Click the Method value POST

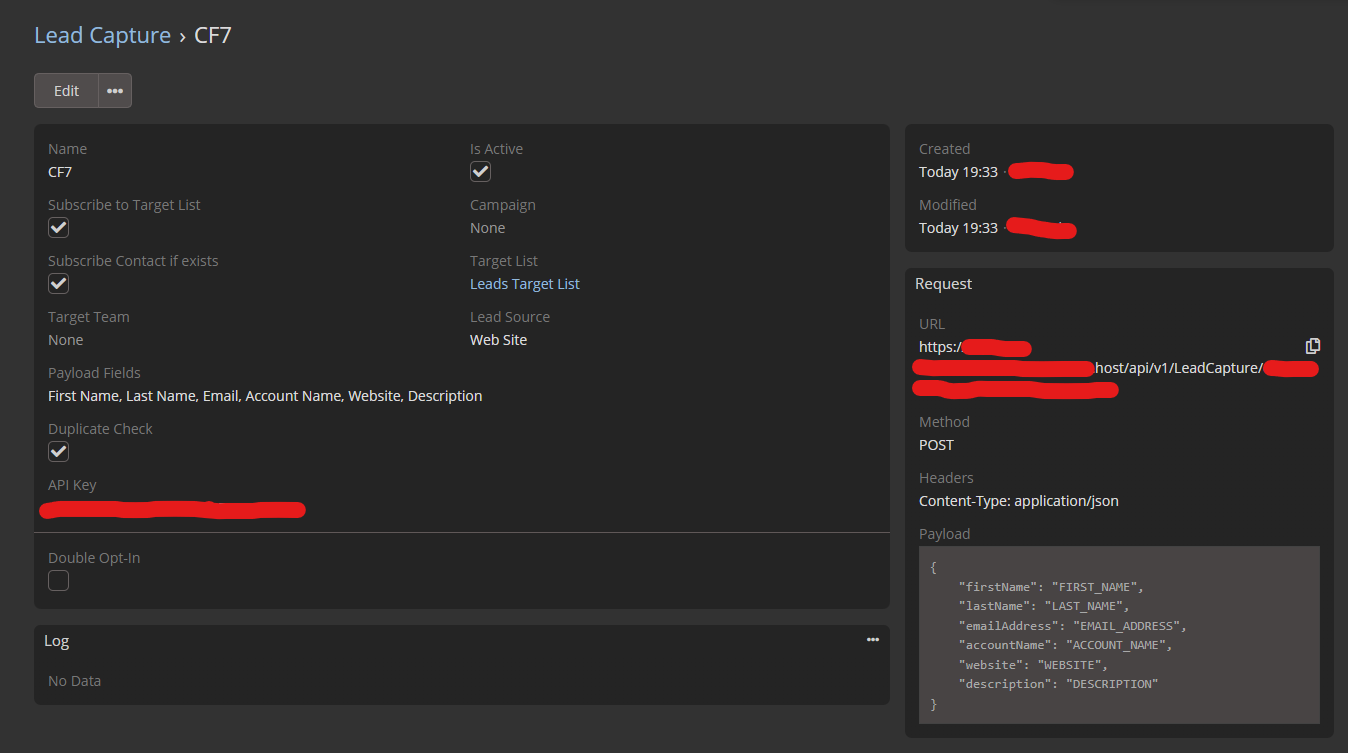coord(937,445)
